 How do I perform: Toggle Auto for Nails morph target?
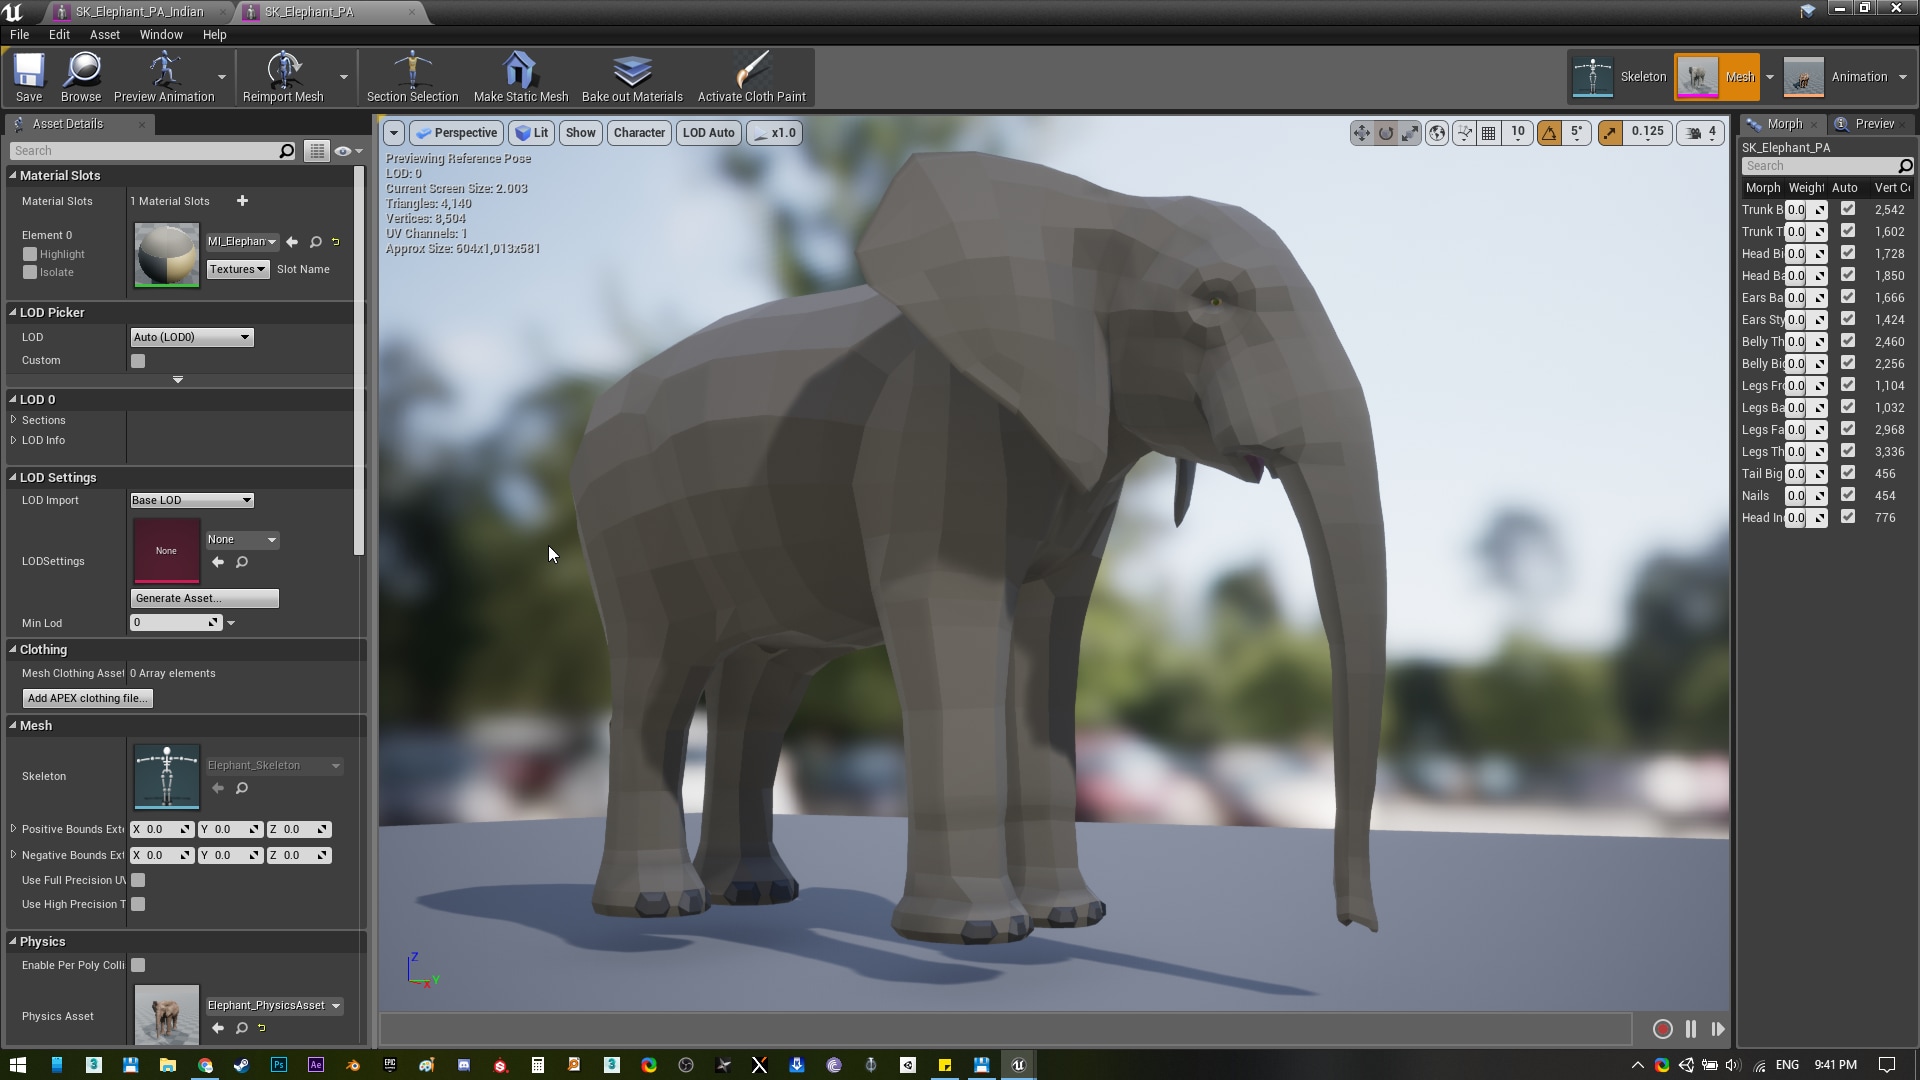pyautogui.click(x=1848, y=495)
